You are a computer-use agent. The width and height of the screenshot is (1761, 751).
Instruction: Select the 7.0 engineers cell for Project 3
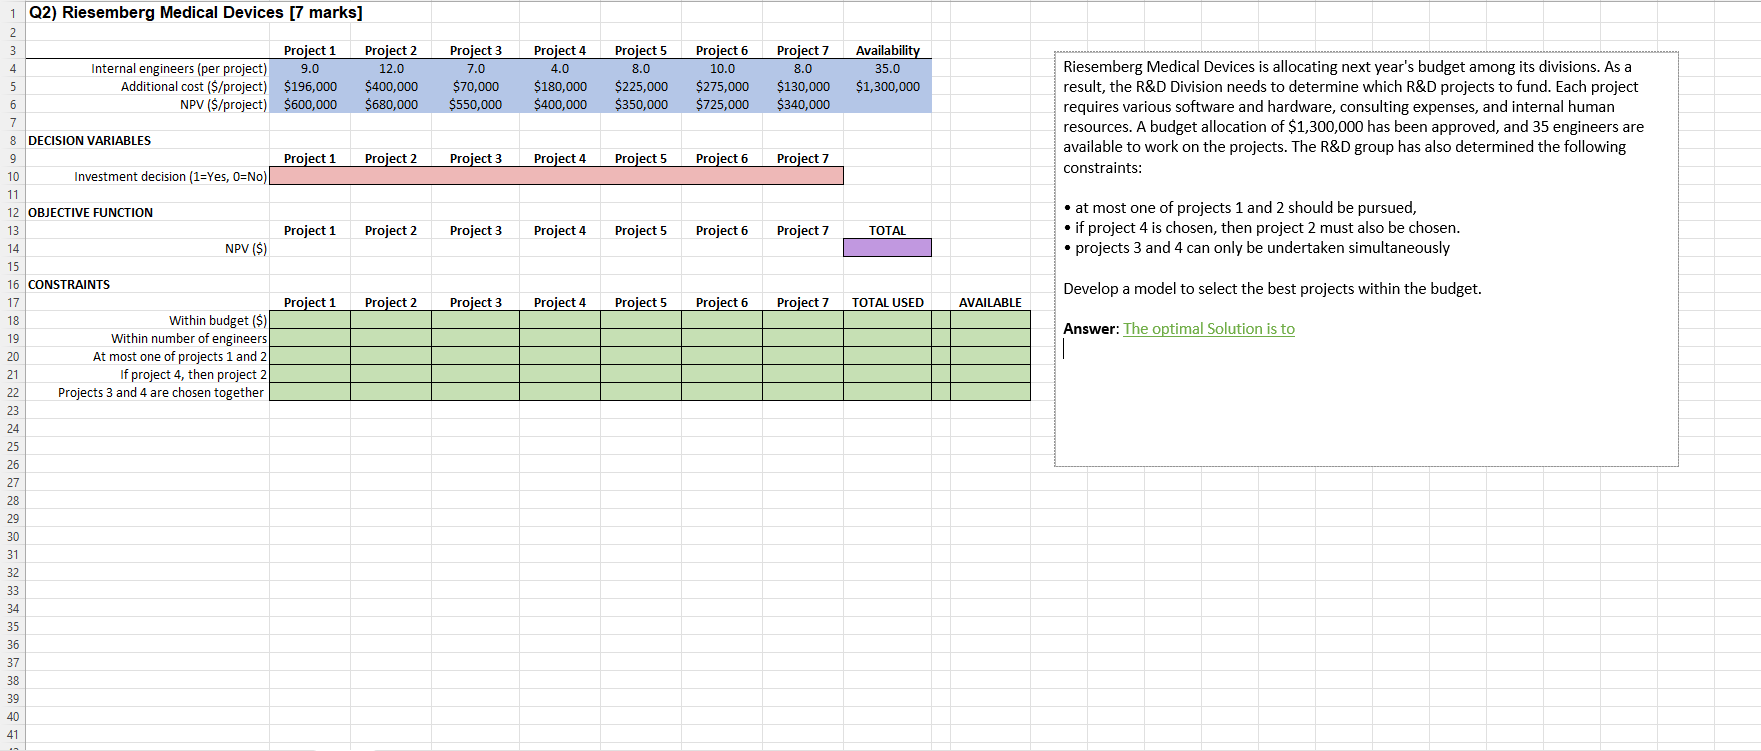(x=476, y=69)
